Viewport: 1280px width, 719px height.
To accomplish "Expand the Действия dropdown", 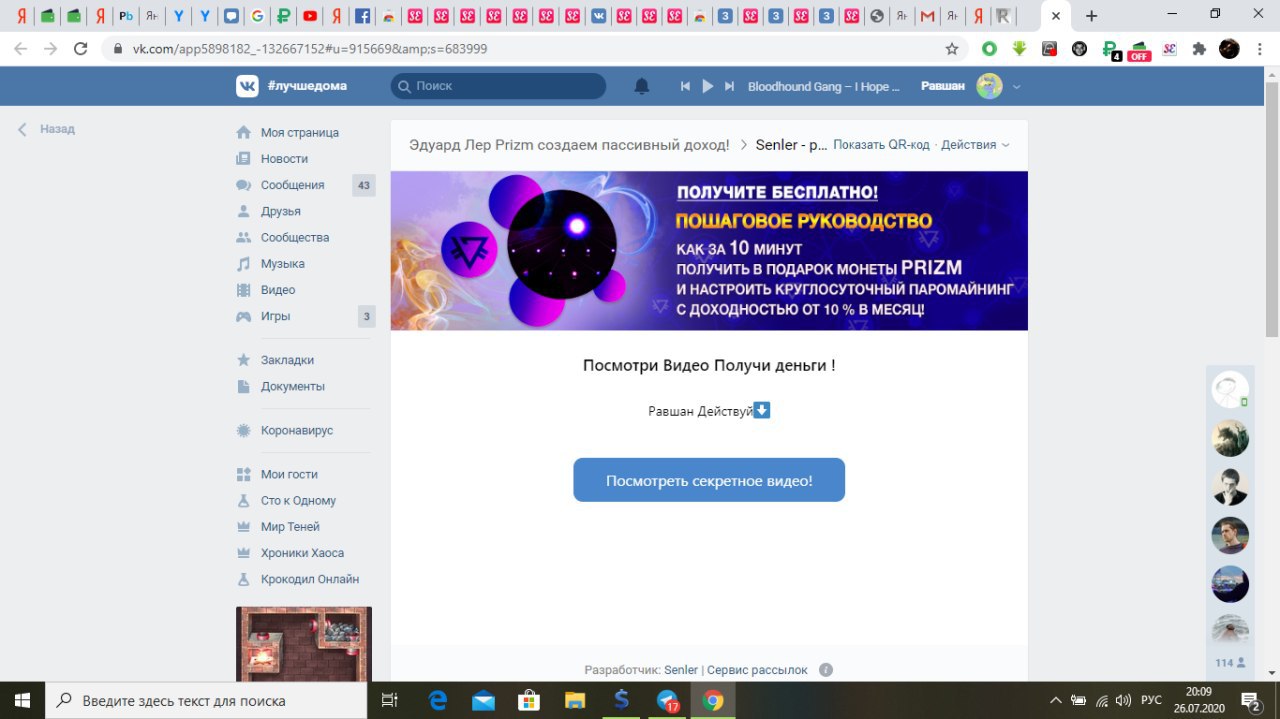I will point(975,145).
